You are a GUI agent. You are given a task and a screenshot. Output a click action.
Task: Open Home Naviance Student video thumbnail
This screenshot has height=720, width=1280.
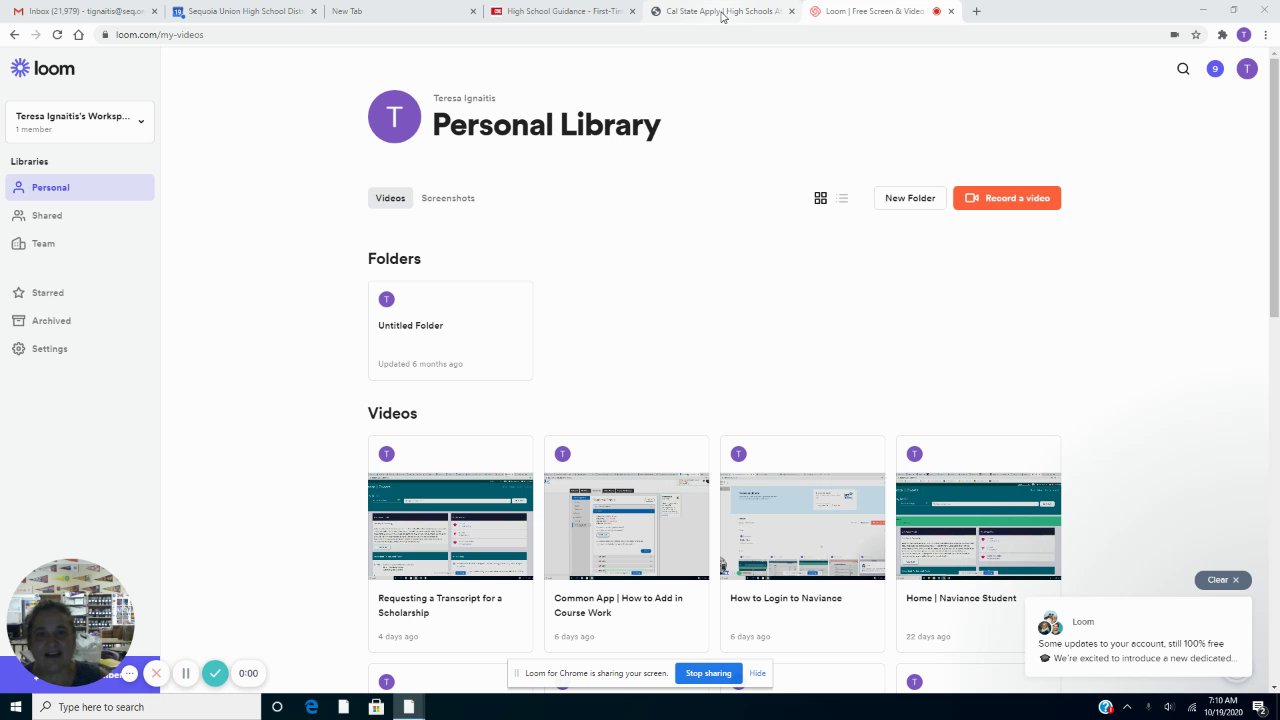pyautogui.click(x=978, y=526)
